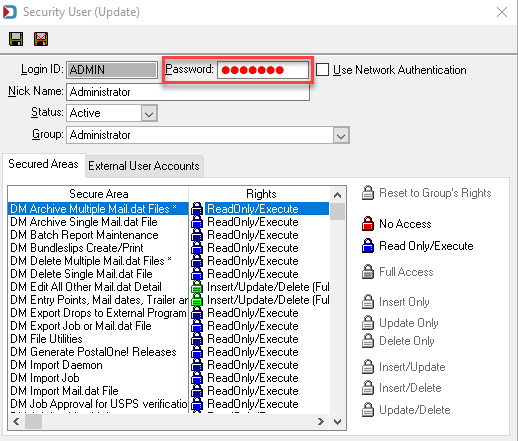
Task: Click into the Nick Name field
Action: click(x=188, y=92)
